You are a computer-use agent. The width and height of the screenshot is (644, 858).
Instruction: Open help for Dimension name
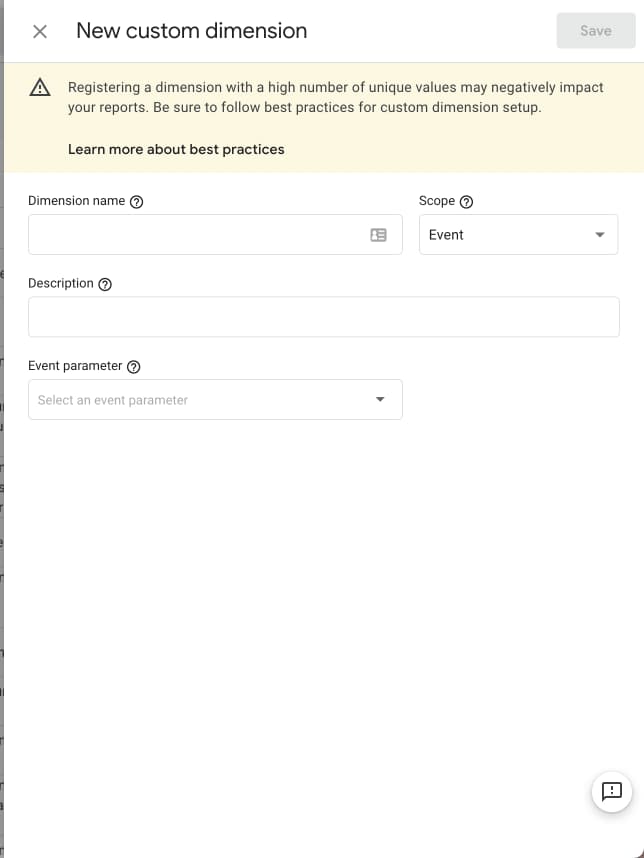pyautogui.click(x=137, y=201)
